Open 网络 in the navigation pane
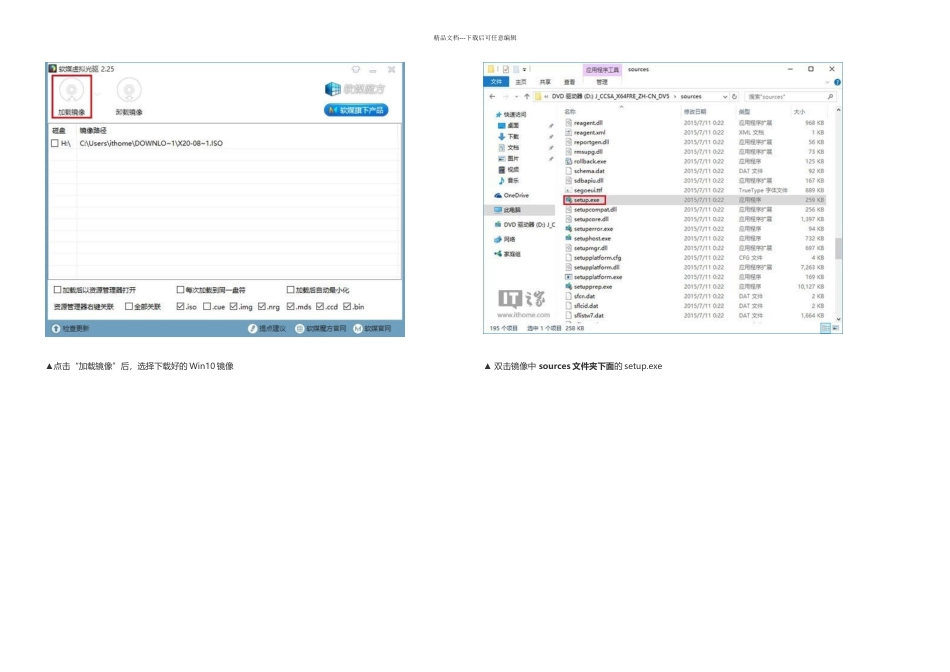 pos(505,239)
